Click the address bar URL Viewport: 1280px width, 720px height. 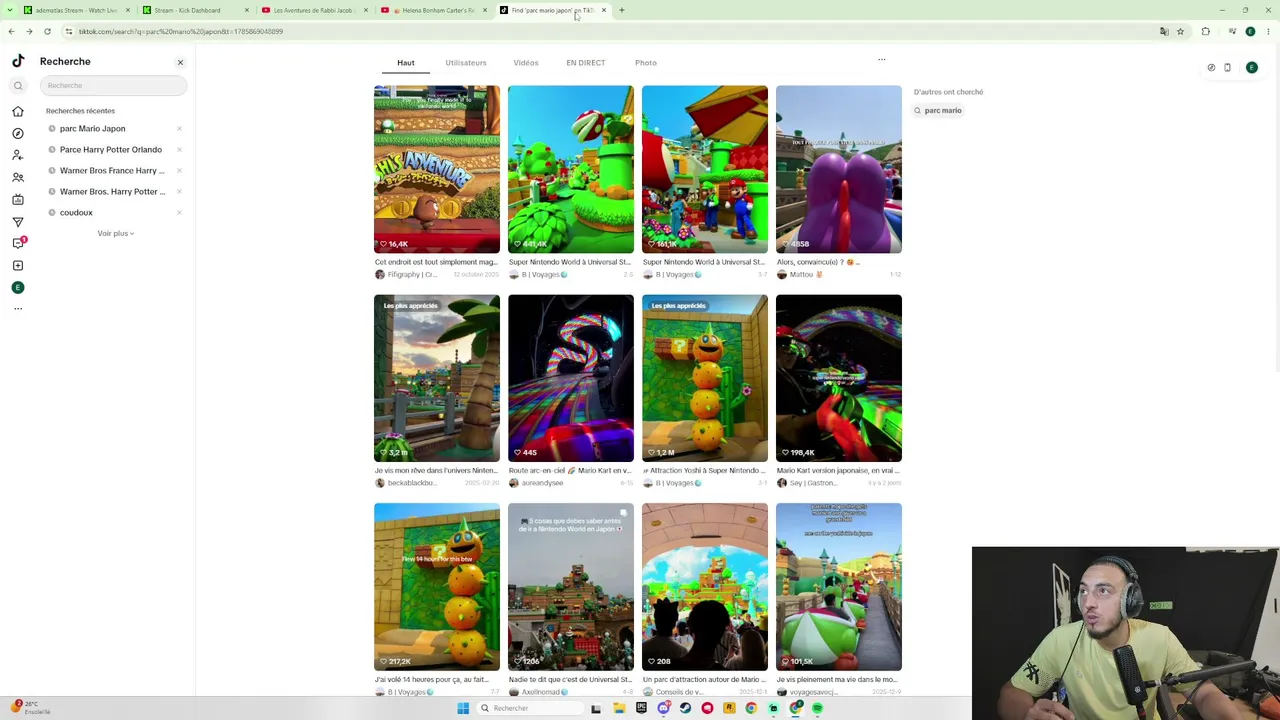[181, 32]
